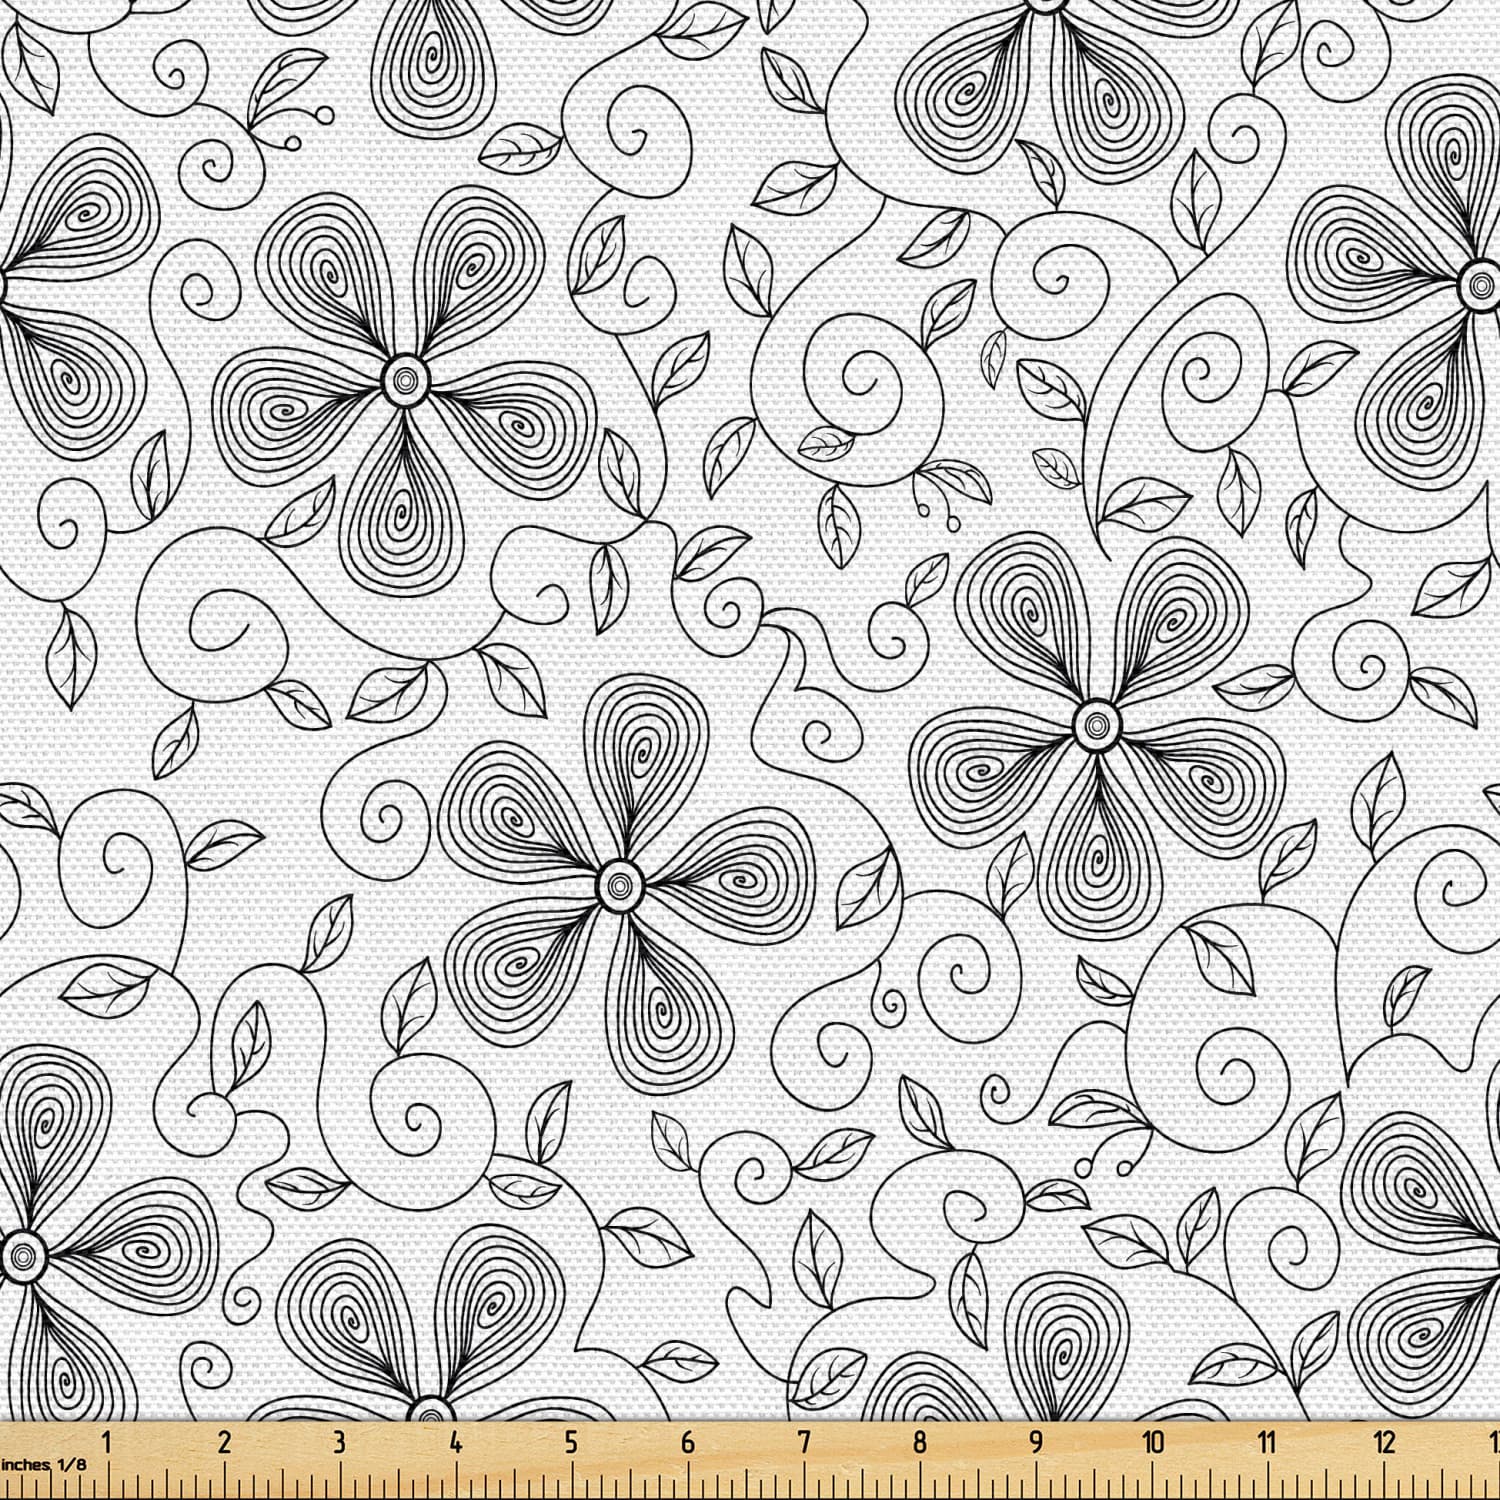Click the "7" marking on the ruler
This screenshot has width=1500, height=1500.
(803, 1443)
